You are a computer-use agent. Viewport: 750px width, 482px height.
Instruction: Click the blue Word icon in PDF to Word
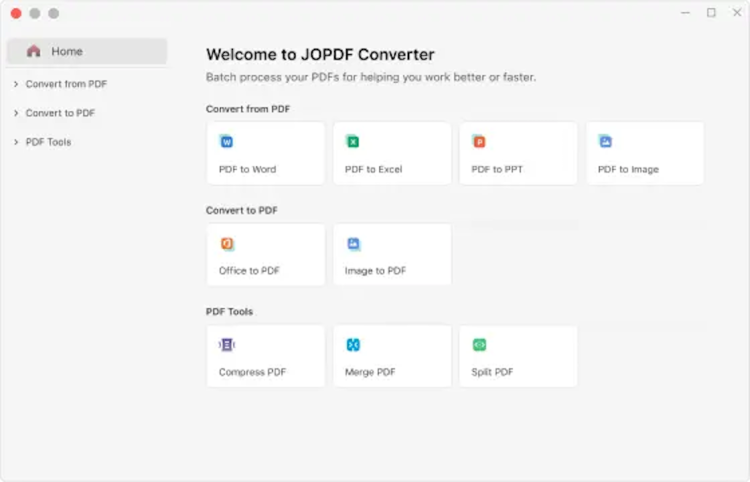226,142
